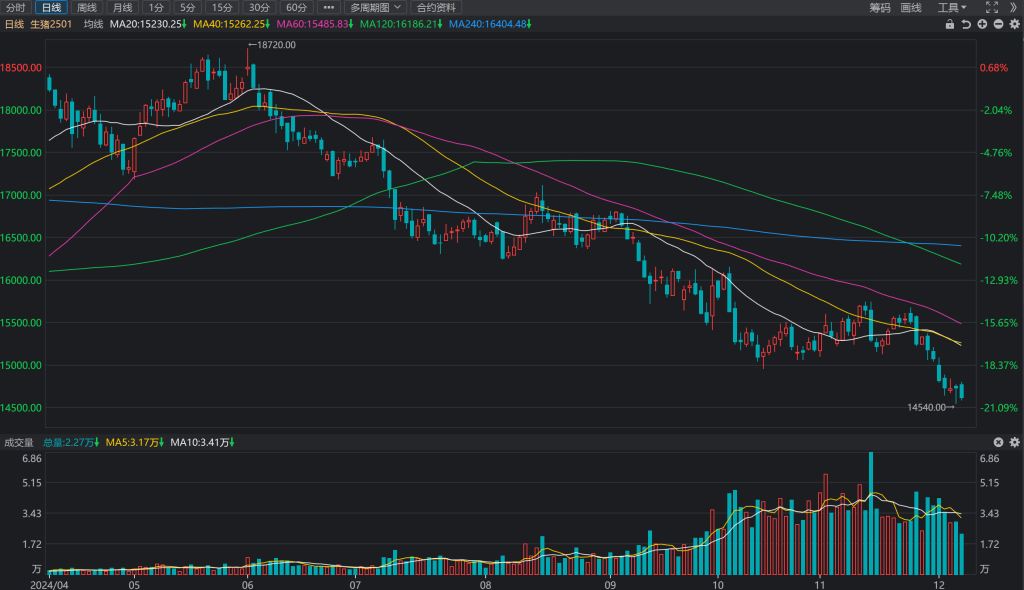
Task: Toggle the chart lock icon
Action: click(x=950, y=24)
